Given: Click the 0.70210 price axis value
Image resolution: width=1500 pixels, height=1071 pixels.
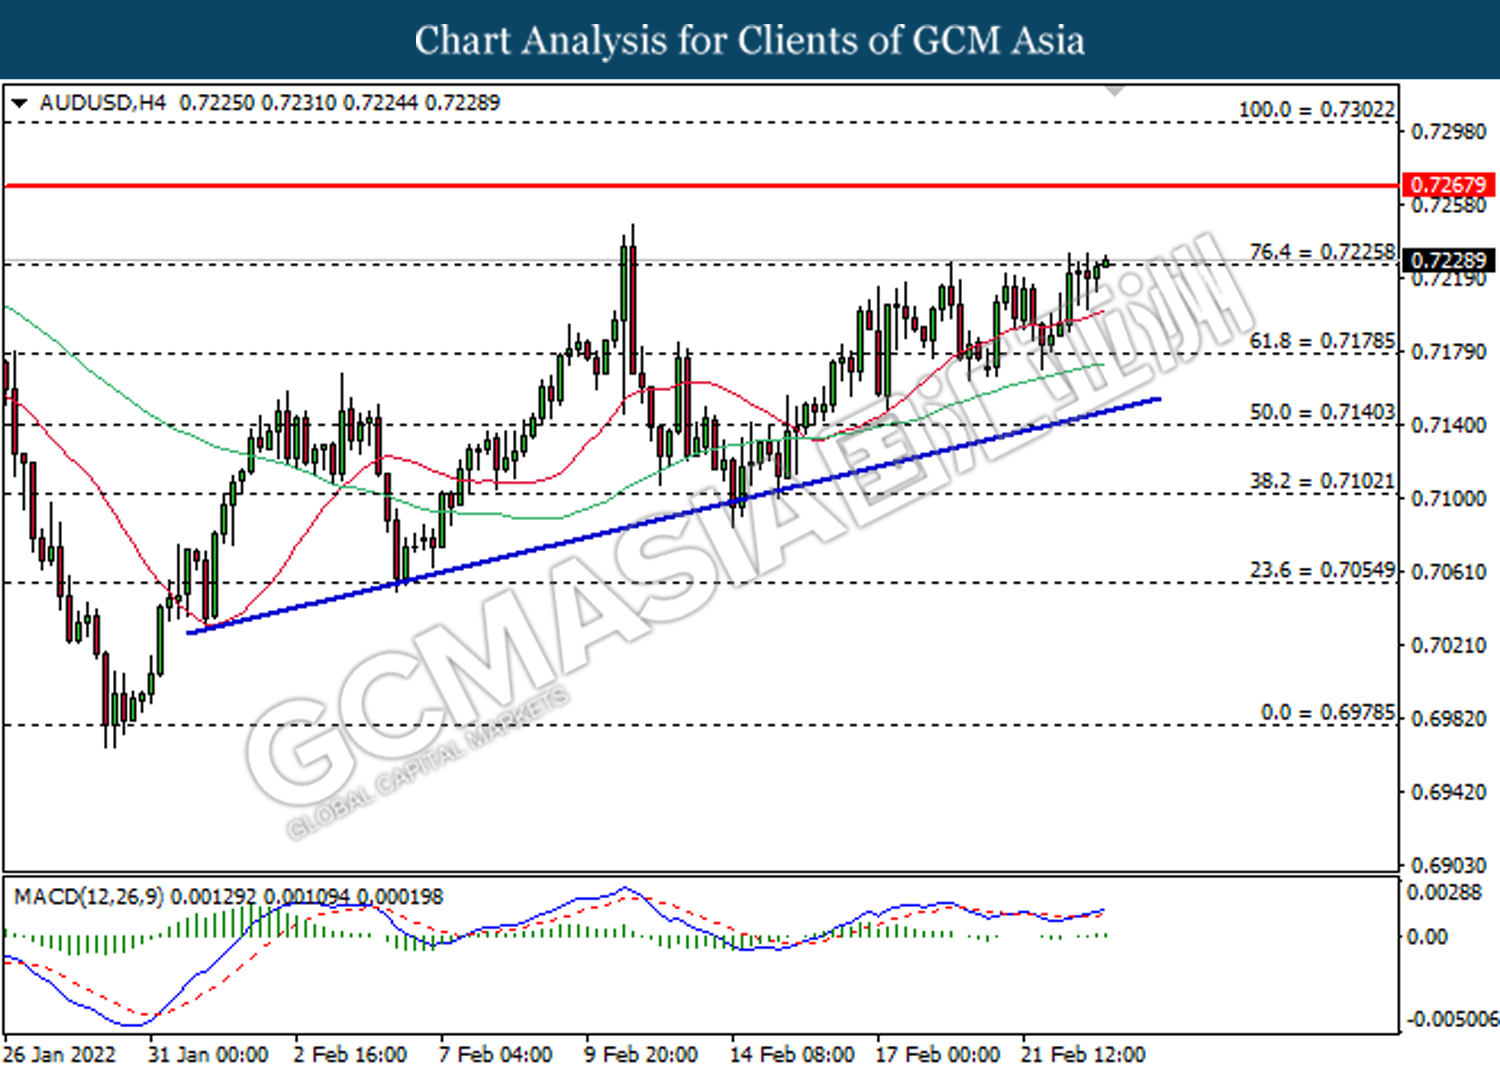Looking at the screenshot, I should click(x=1448, y=645).
